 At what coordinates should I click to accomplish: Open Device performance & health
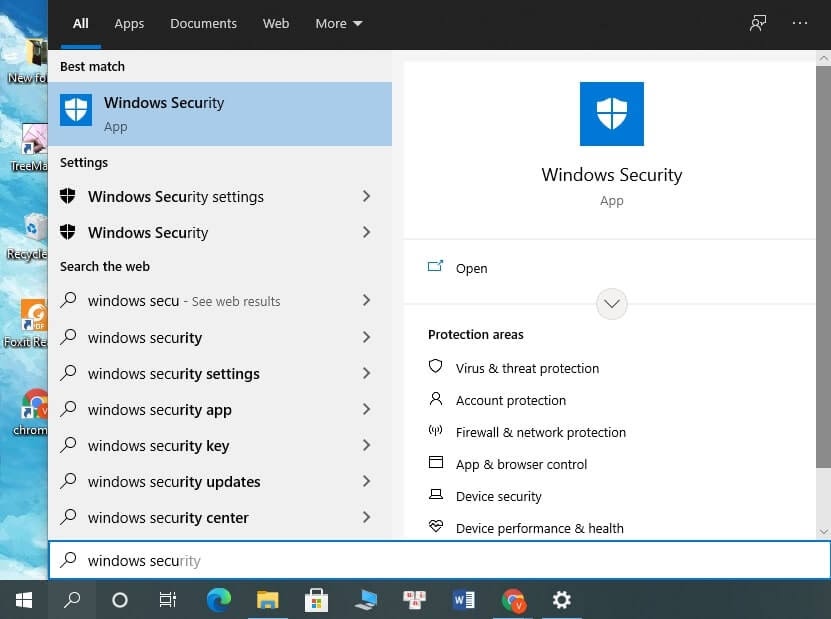540,528
